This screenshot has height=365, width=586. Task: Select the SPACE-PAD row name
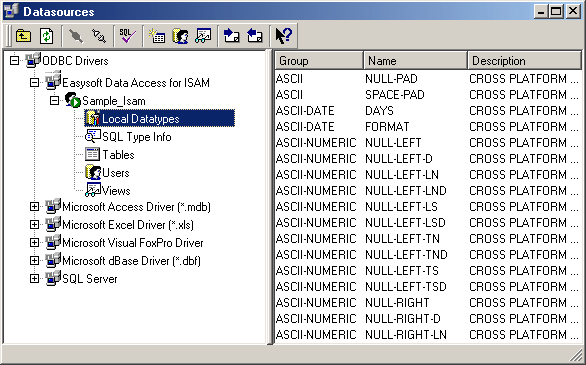point(395,95)
